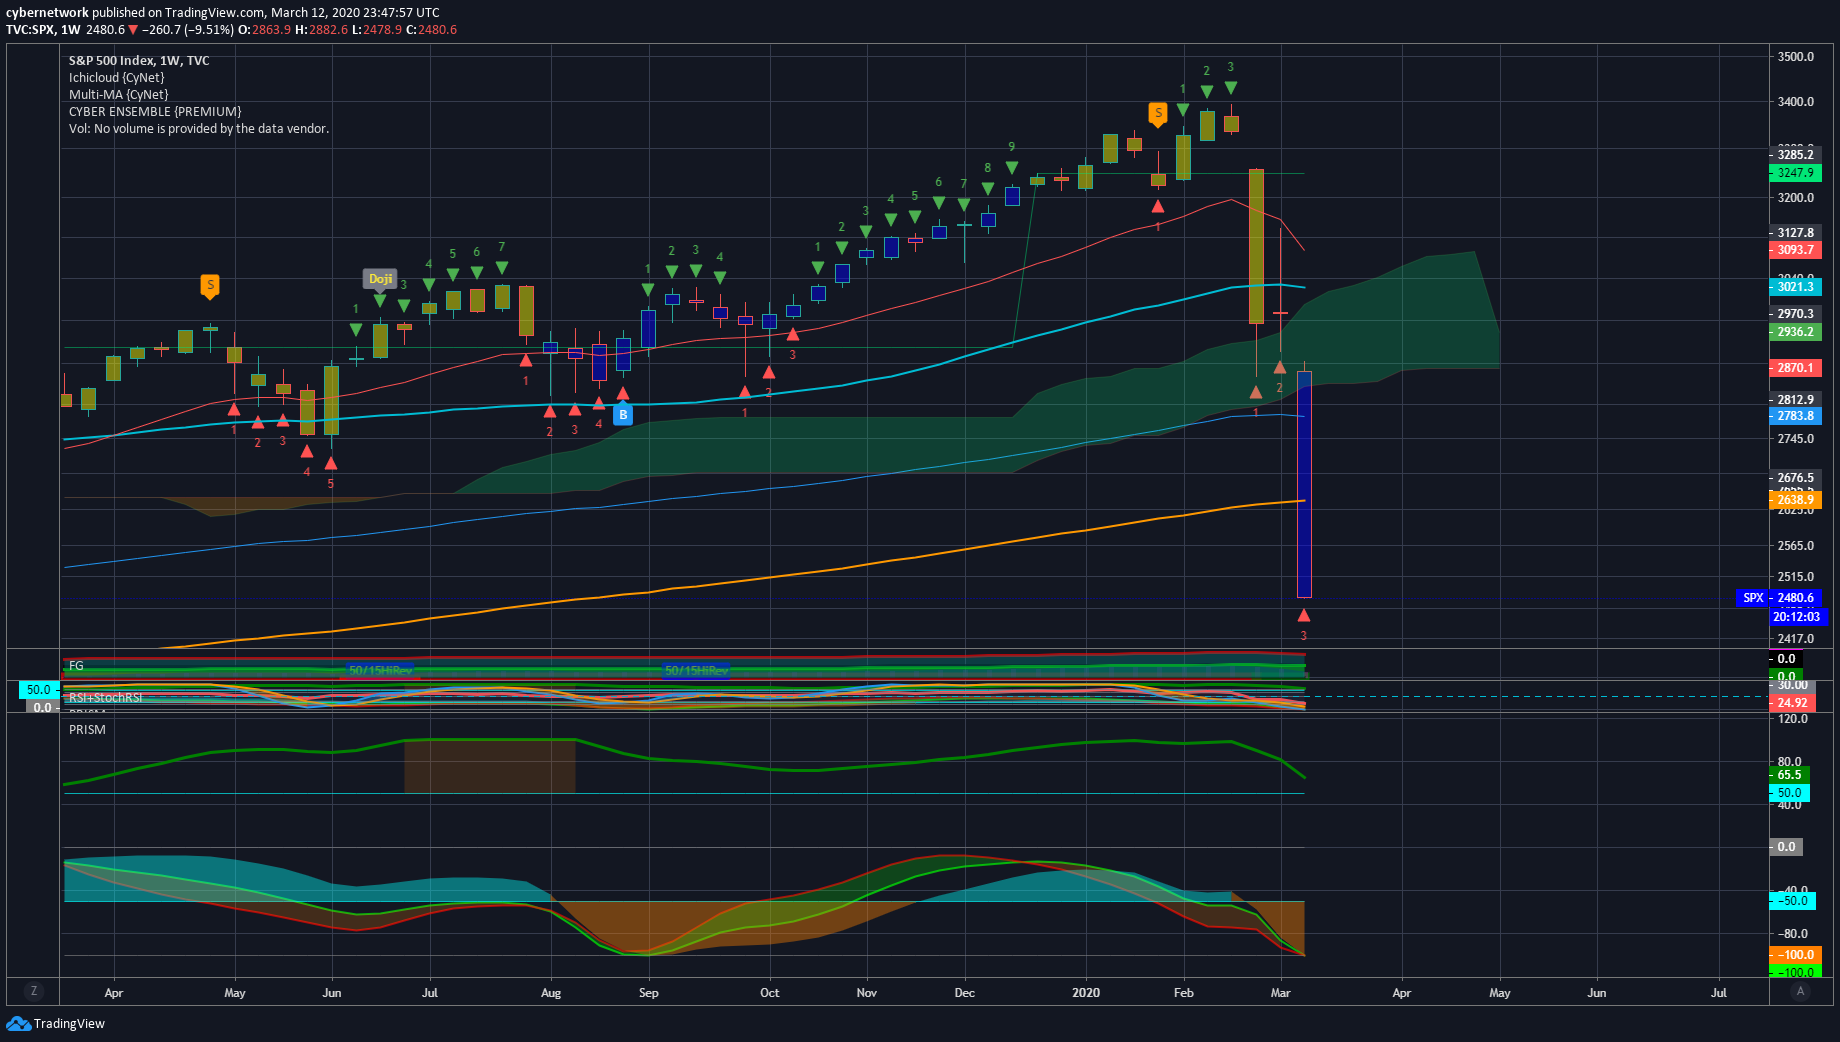The height and width of the screenshot is (1042, 1840).
Task: Click the cybernetwork publisher name in header
Action: click(47, 12)
